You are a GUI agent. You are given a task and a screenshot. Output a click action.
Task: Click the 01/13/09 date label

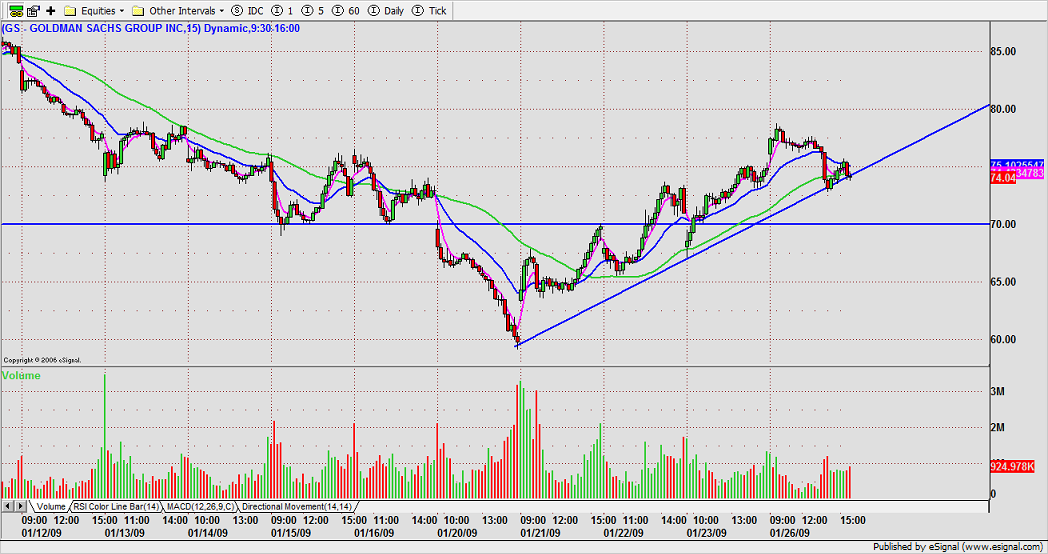[x=124, y=533]
